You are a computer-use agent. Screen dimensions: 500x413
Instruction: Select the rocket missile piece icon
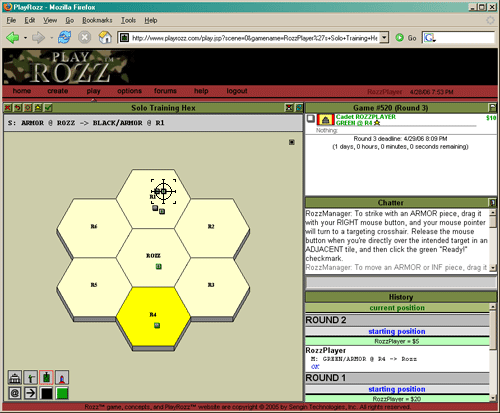pos(62,378)
